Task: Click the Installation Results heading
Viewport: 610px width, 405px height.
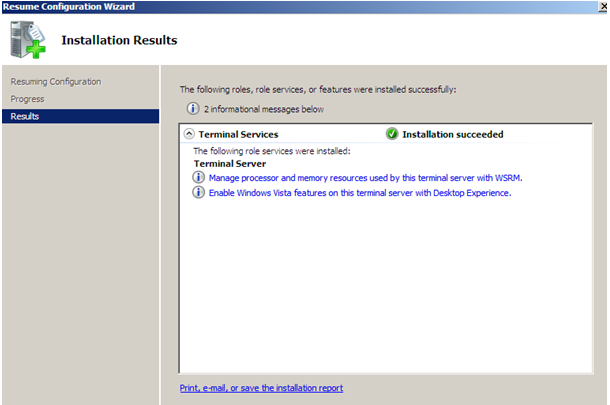Action: [119, 40]
